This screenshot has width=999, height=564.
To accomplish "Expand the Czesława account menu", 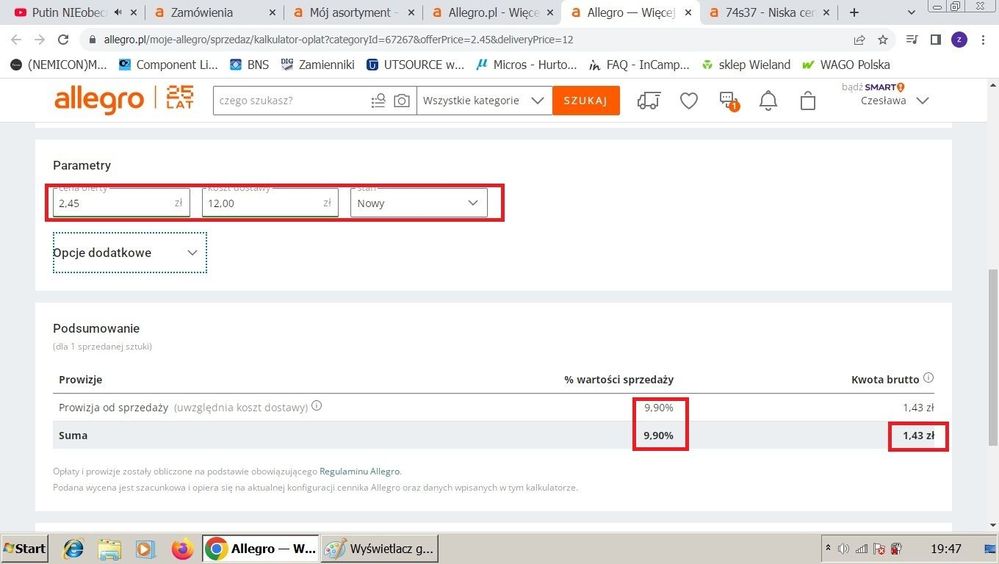I will [x=895, y=101].
